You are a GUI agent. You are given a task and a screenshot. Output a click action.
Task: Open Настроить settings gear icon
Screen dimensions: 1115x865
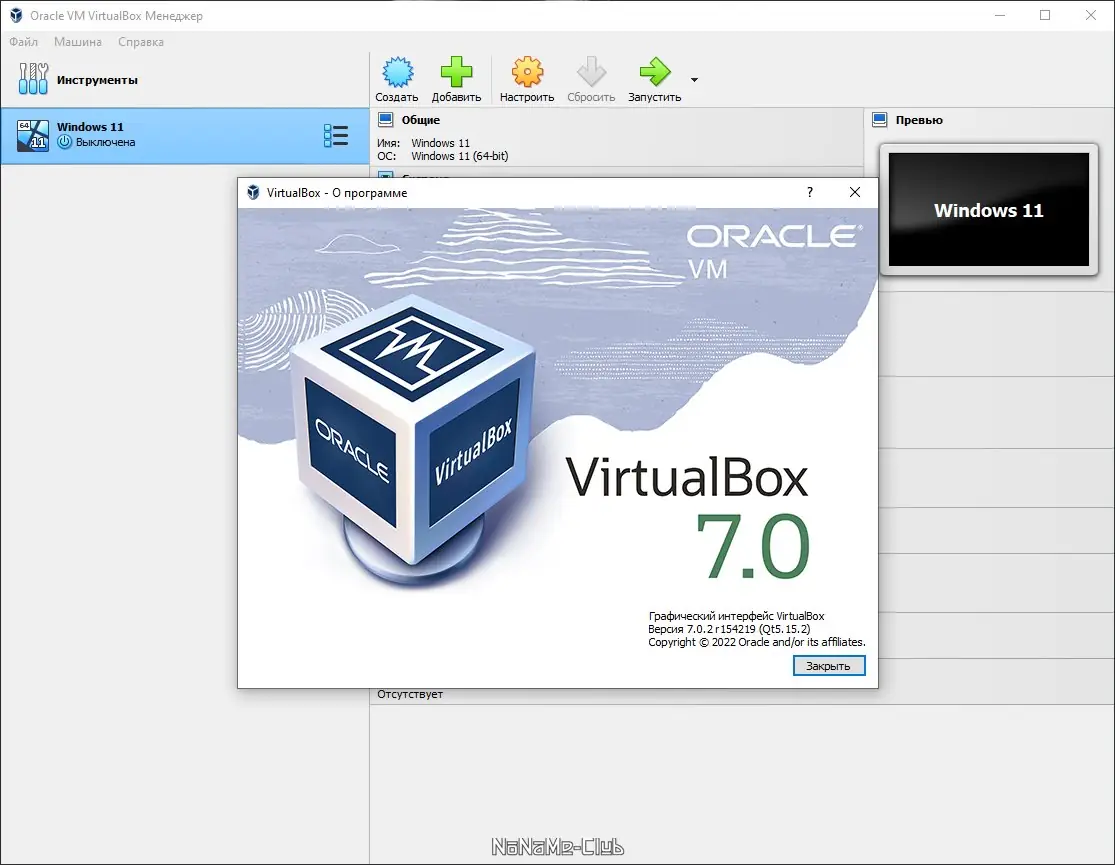point(527,72)
